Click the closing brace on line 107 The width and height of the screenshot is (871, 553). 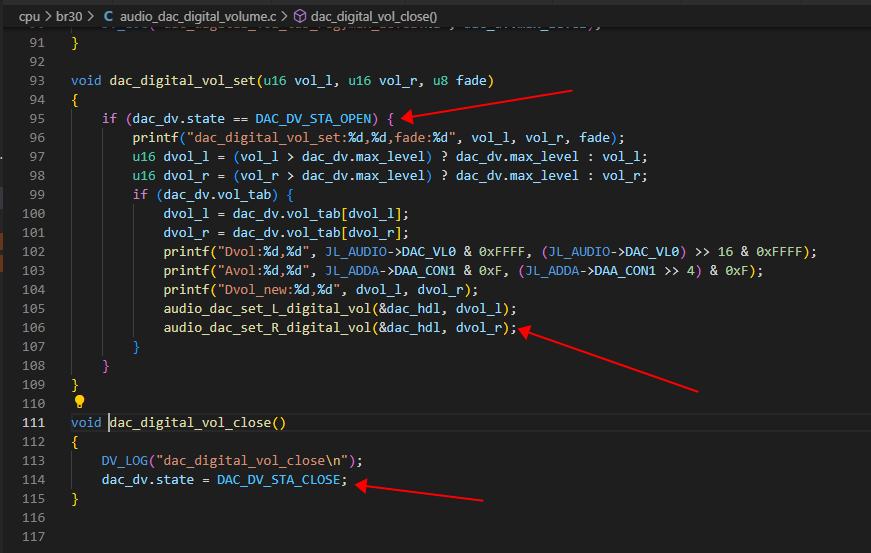click(136, 347)
